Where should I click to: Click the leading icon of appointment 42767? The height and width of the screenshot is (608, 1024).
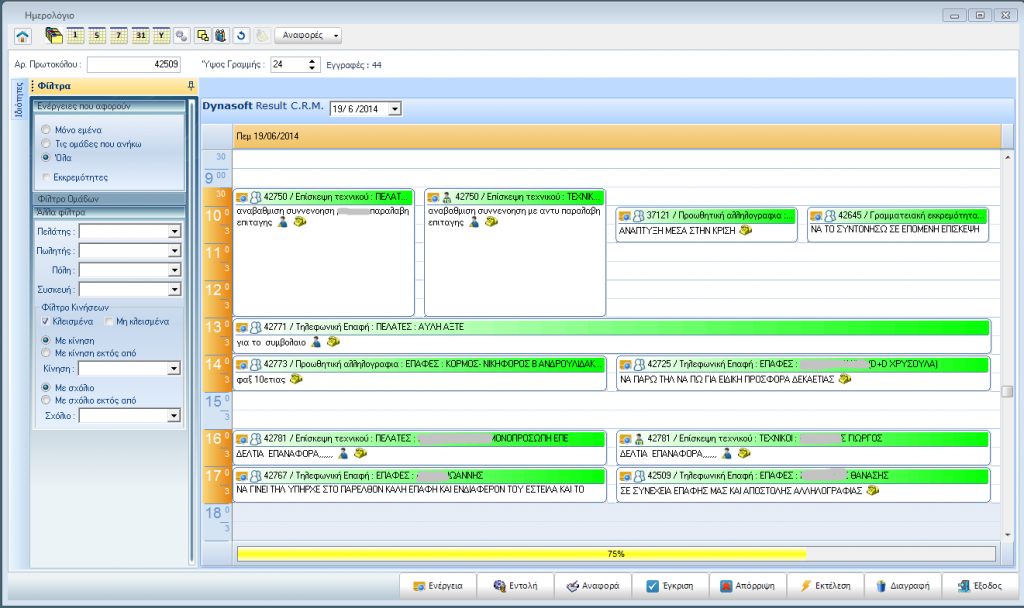[242, 476]
